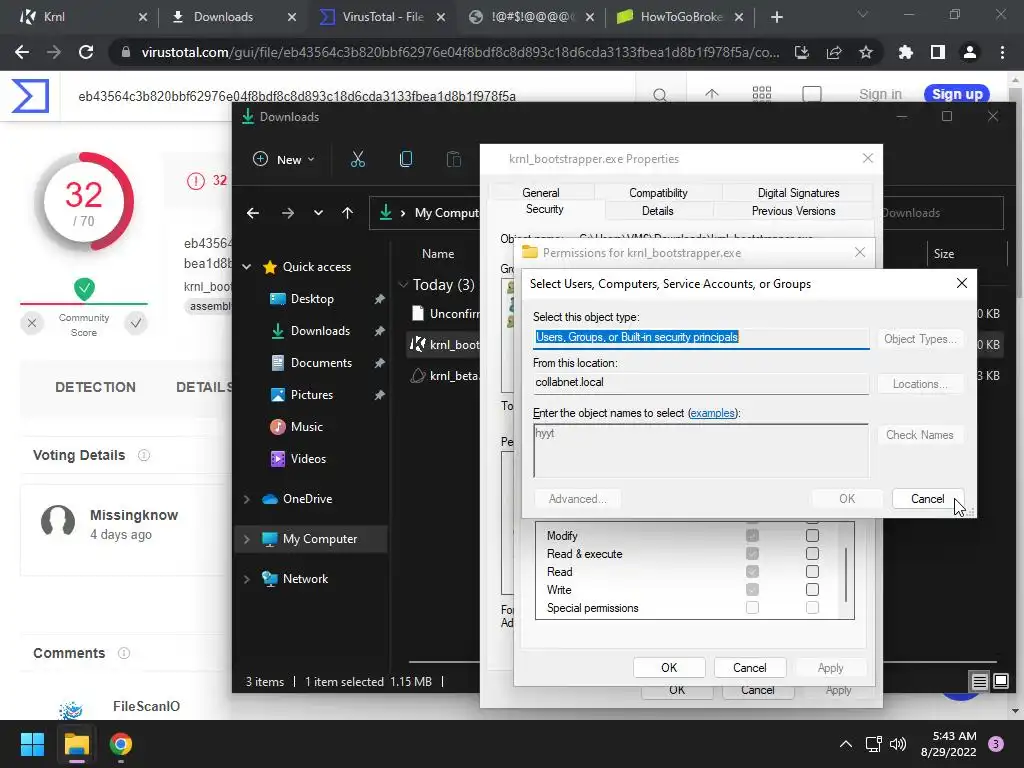The height and width of the screenshot is (768, 1024).
Task: Vote malicious with community X icon
Action: click(x=32, y=323)
